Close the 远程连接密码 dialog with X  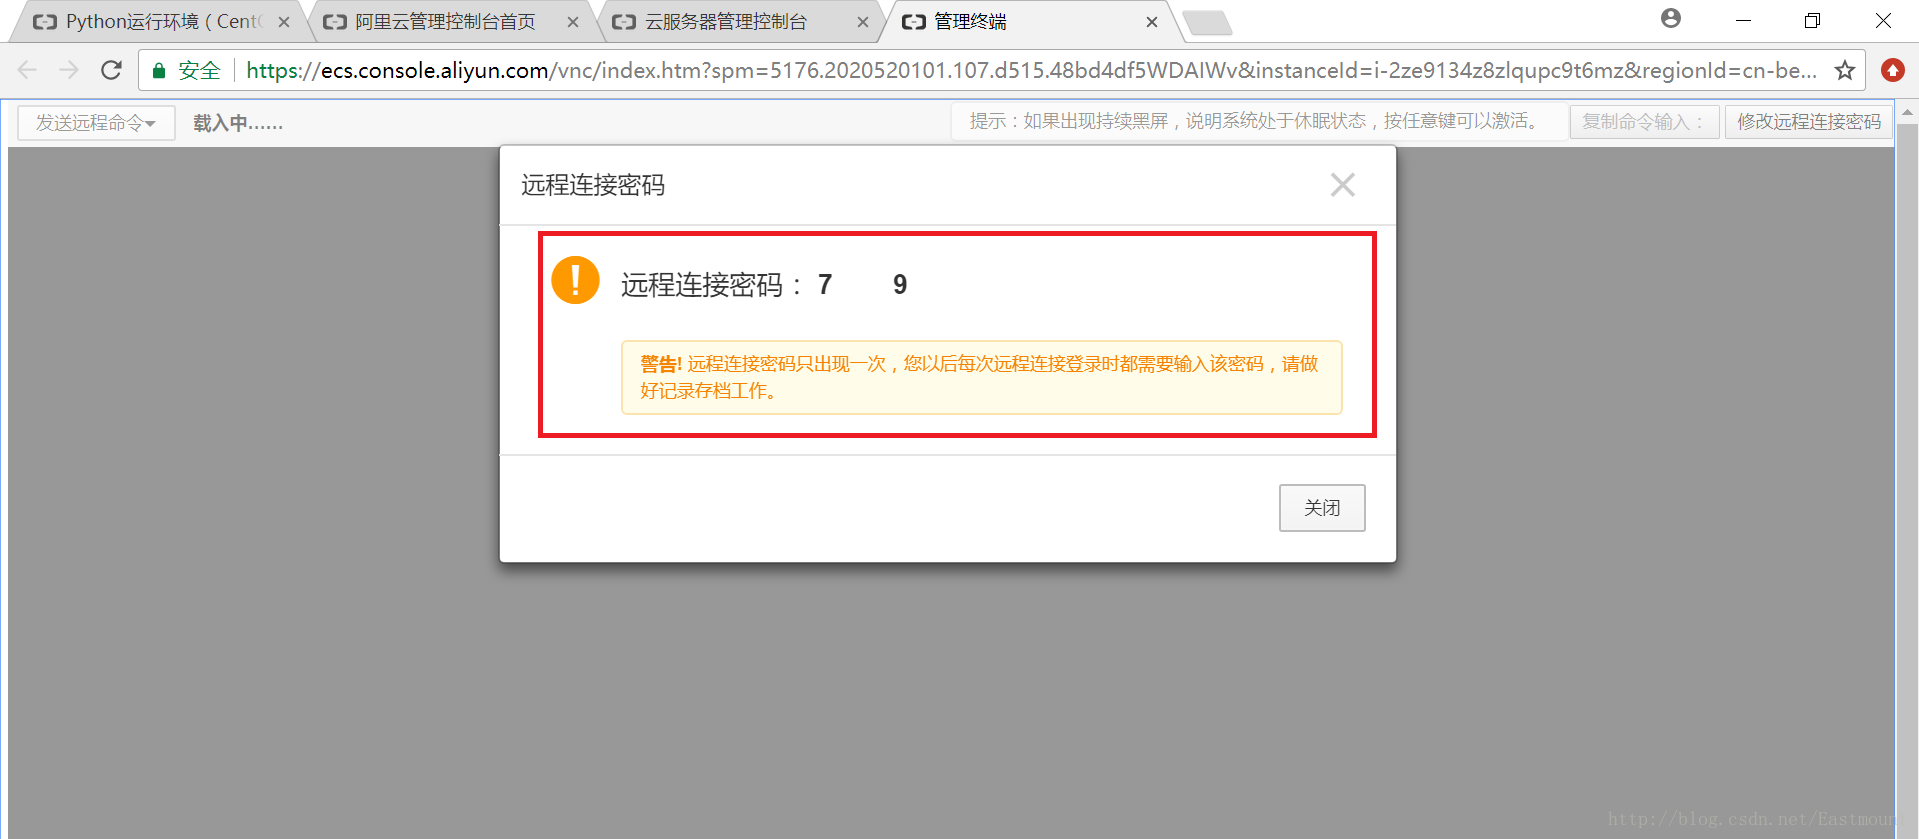tap(1342, 185)
